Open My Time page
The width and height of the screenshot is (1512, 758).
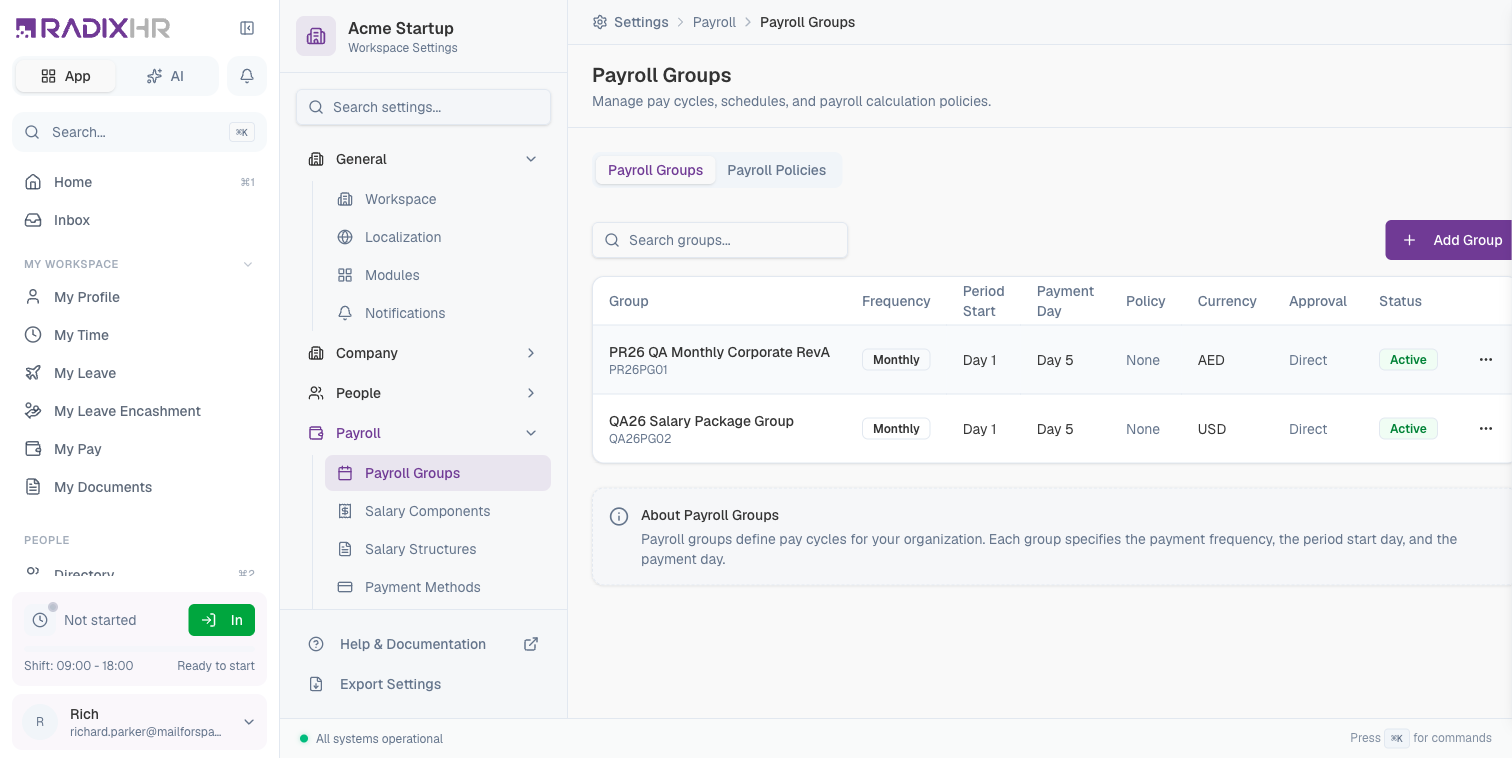coord(139,335)
